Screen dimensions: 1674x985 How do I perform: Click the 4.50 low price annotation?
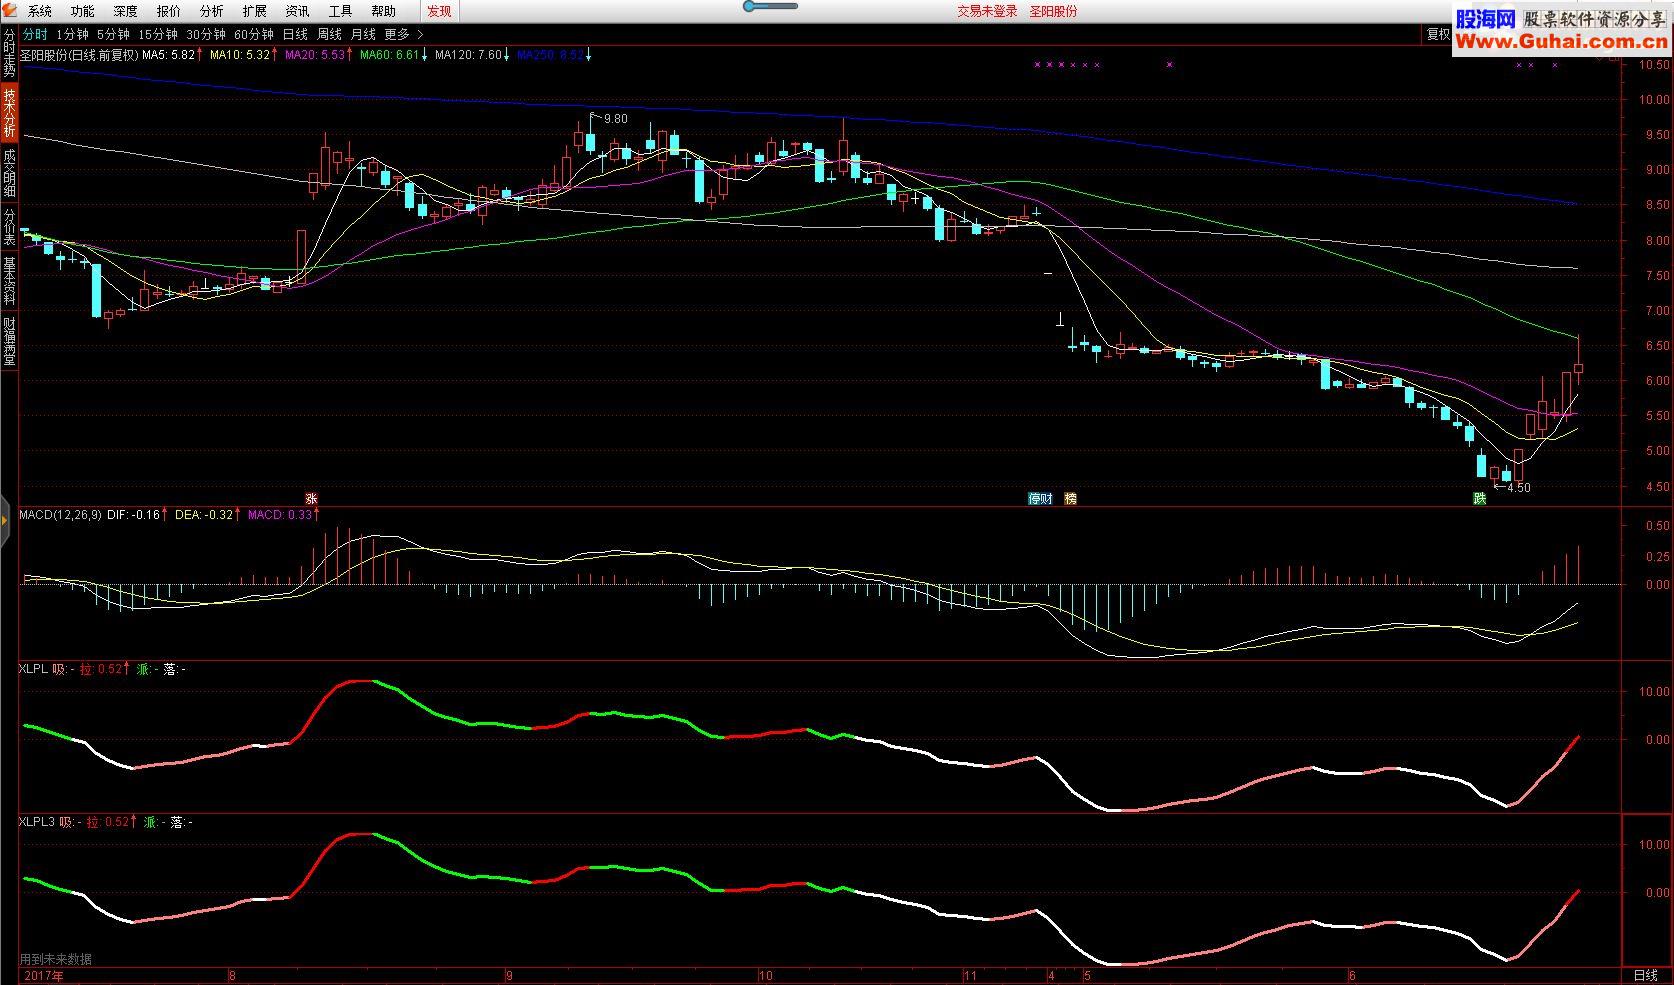pos(1518,488)
